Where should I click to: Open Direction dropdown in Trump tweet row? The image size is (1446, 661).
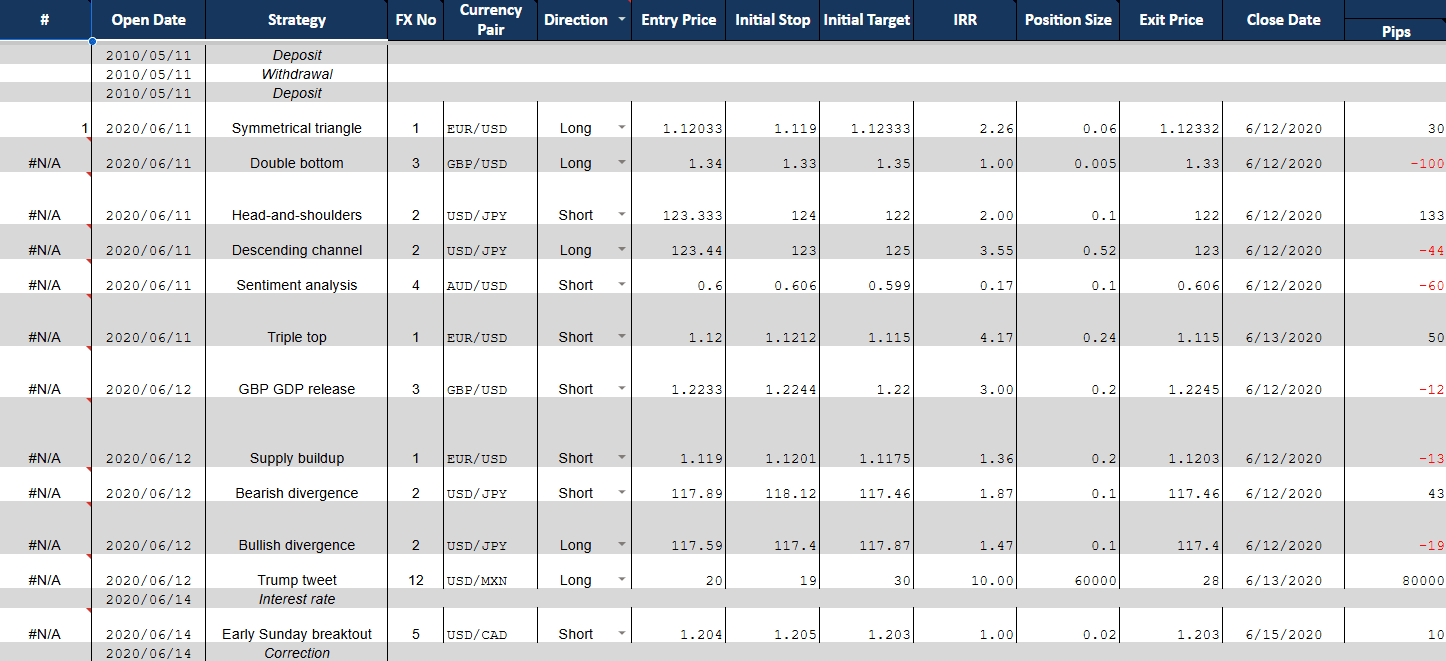pyautogui.click(x=622, y=580)
